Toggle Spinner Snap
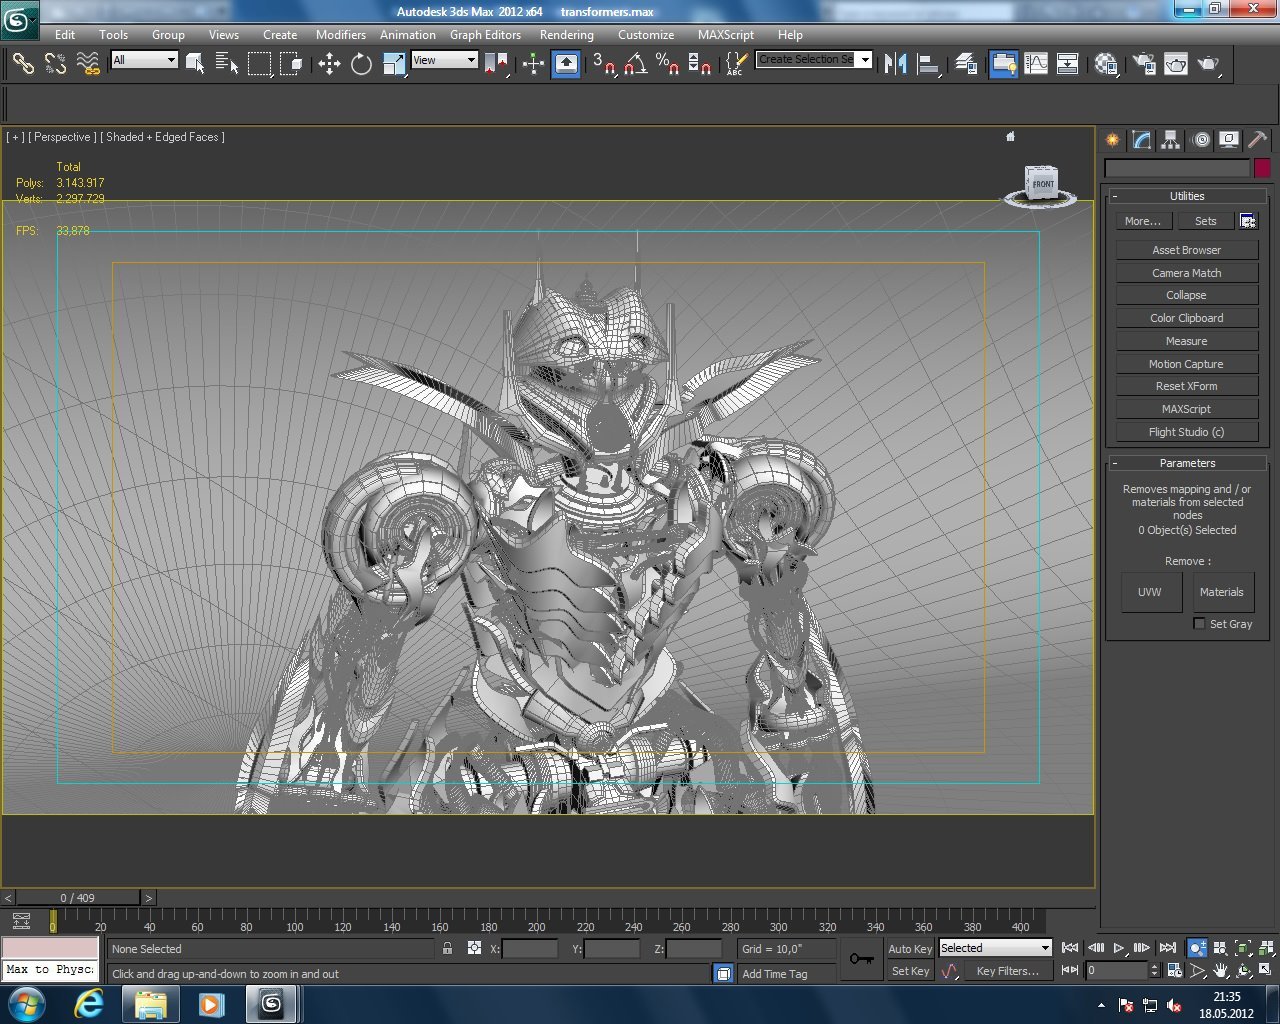Image resolution: width=1280 pixels, height=1024 pixels. click(700, 64)
